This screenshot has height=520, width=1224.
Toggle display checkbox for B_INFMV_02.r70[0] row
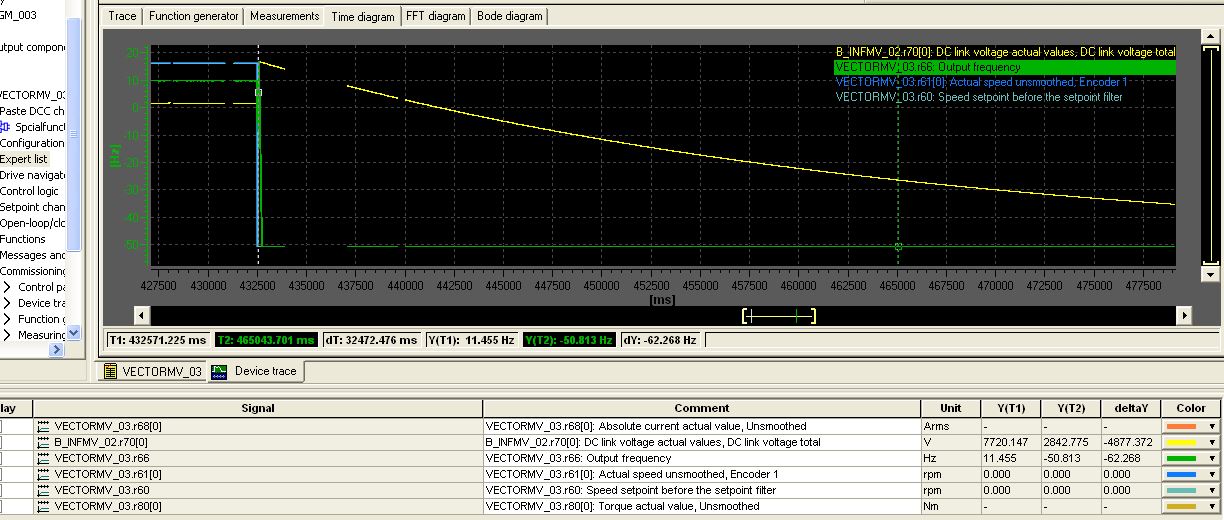click(1, 442)
